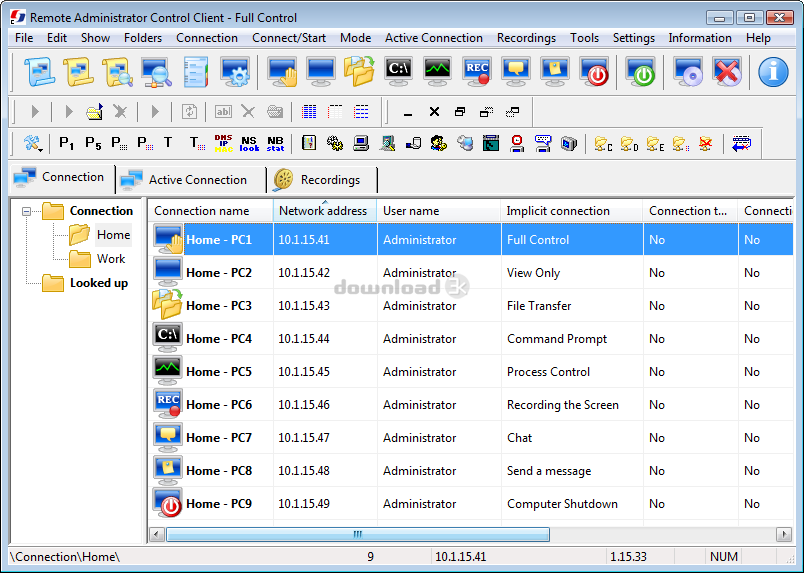Click the blue Information circle icon
The image size is (804, 573).
click(x=773, y=72)
